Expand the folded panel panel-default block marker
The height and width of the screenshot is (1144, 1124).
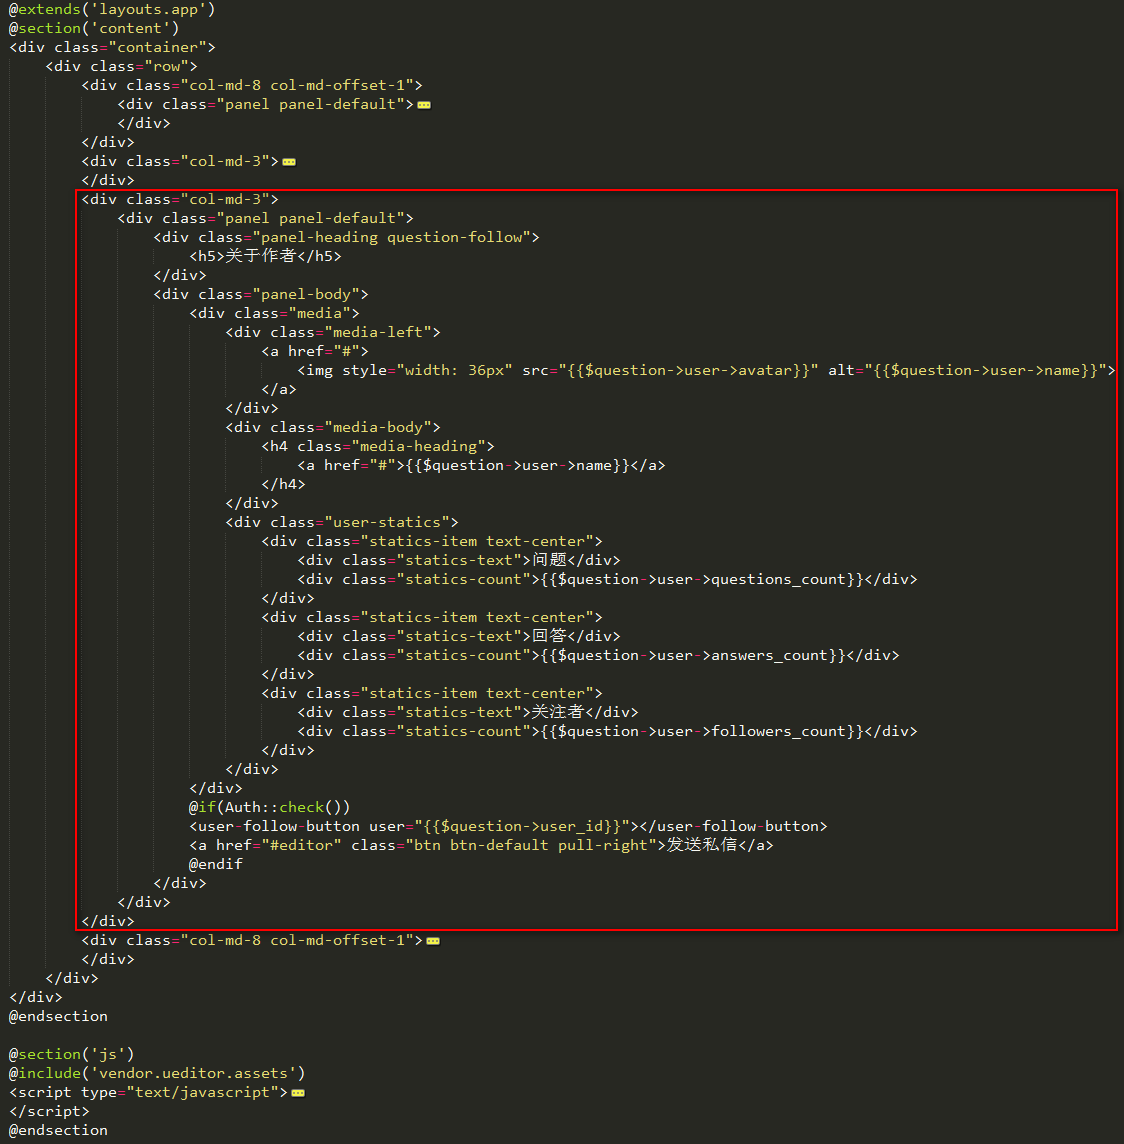424,105
